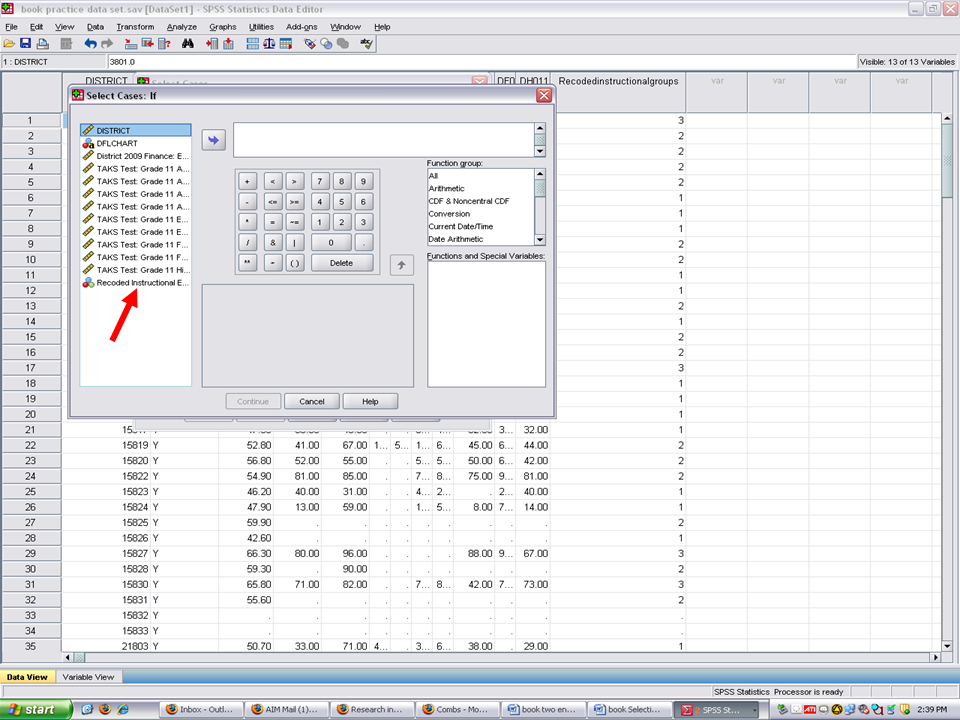This screenshot has width=960, height=720.
Task: Click the Weight Cases scale icon
Action: 269,44
